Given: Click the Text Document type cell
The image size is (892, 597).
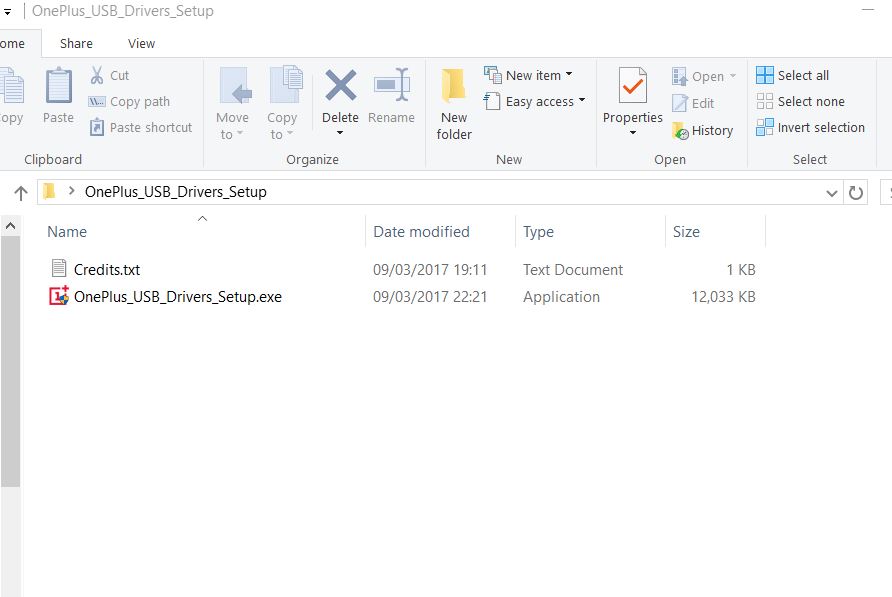Looking at the screenshot, I should 573,269.
